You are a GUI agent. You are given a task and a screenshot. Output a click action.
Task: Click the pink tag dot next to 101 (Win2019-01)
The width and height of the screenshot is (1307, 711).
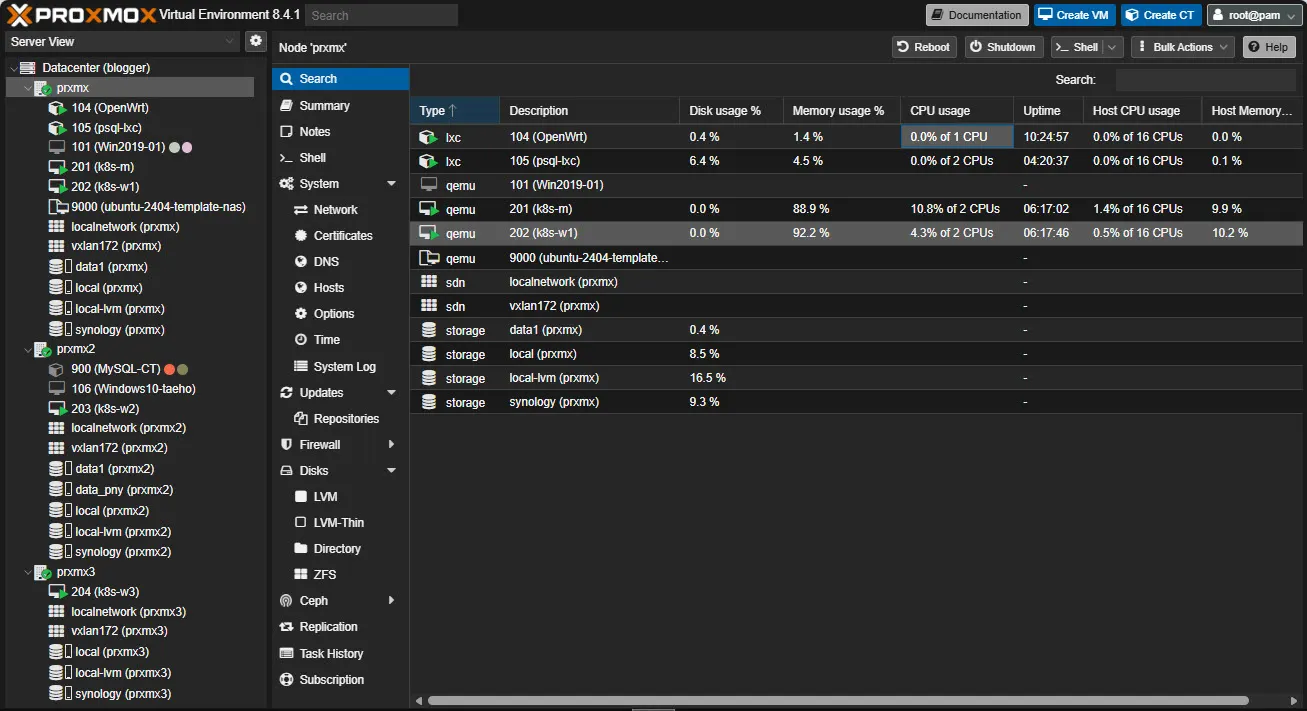187,148
